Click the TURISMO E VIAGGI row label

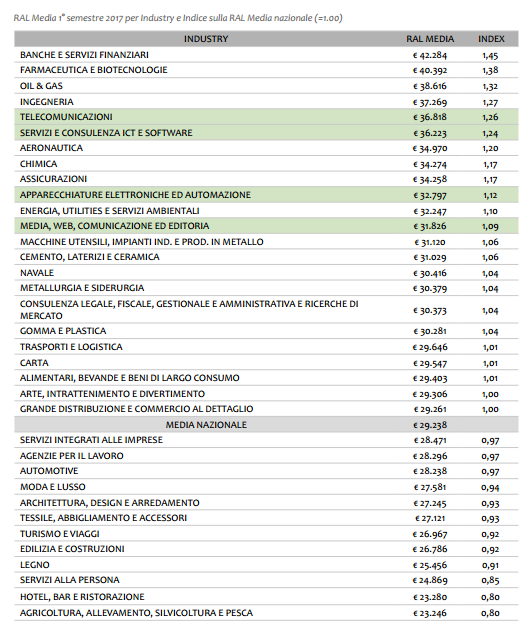60,534
